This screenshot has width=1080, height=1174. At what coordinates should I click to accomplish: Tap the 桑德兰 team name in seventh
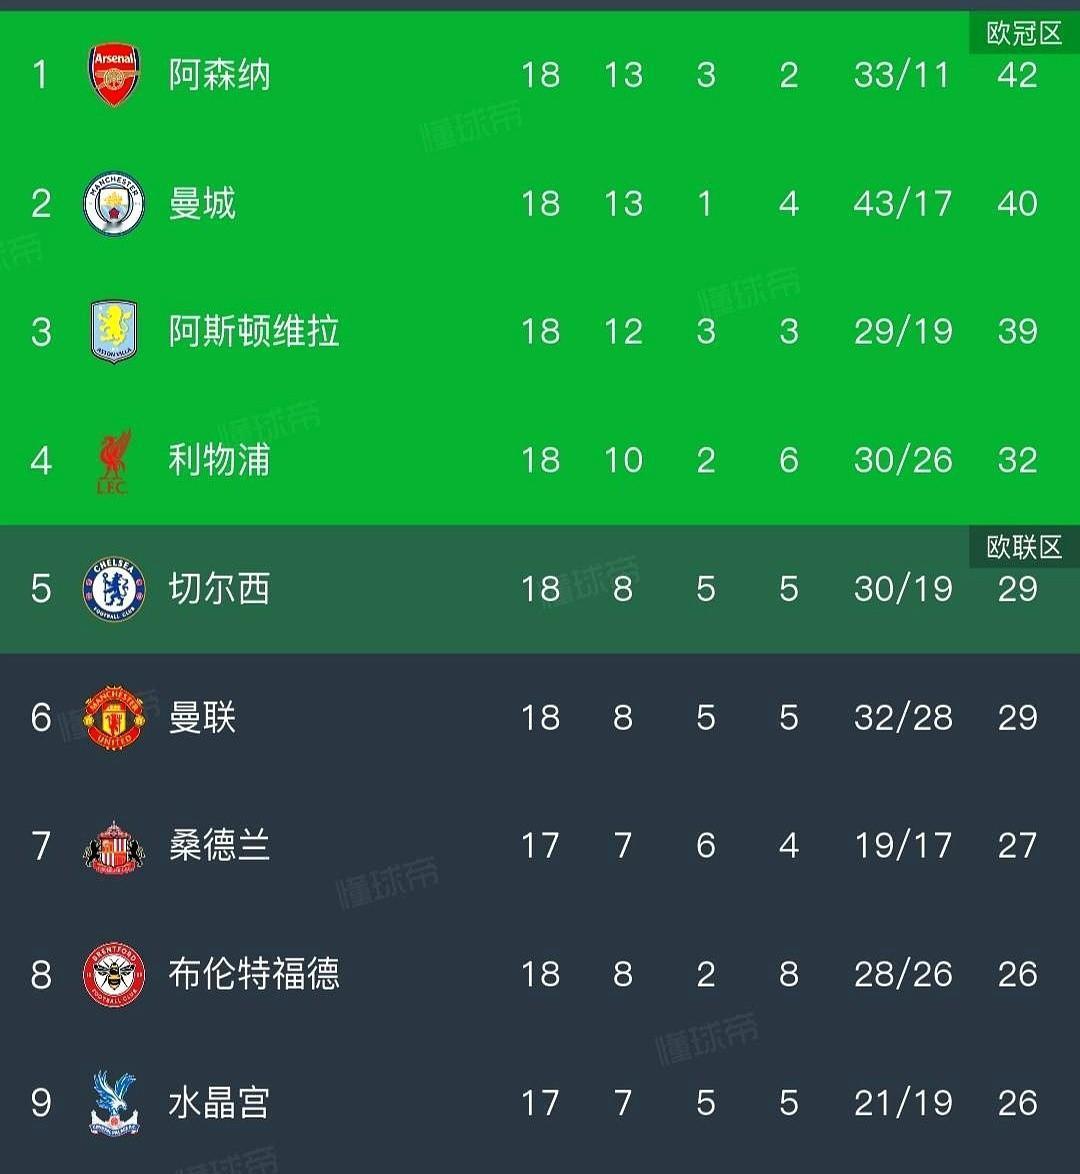(219, 847)
